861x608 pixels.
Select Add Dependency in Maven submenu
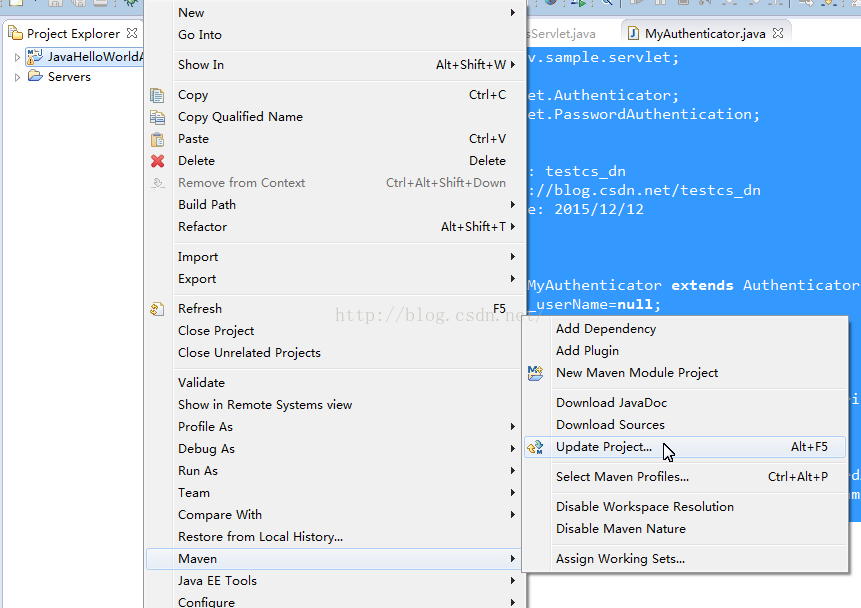click(x=685, y=328)
